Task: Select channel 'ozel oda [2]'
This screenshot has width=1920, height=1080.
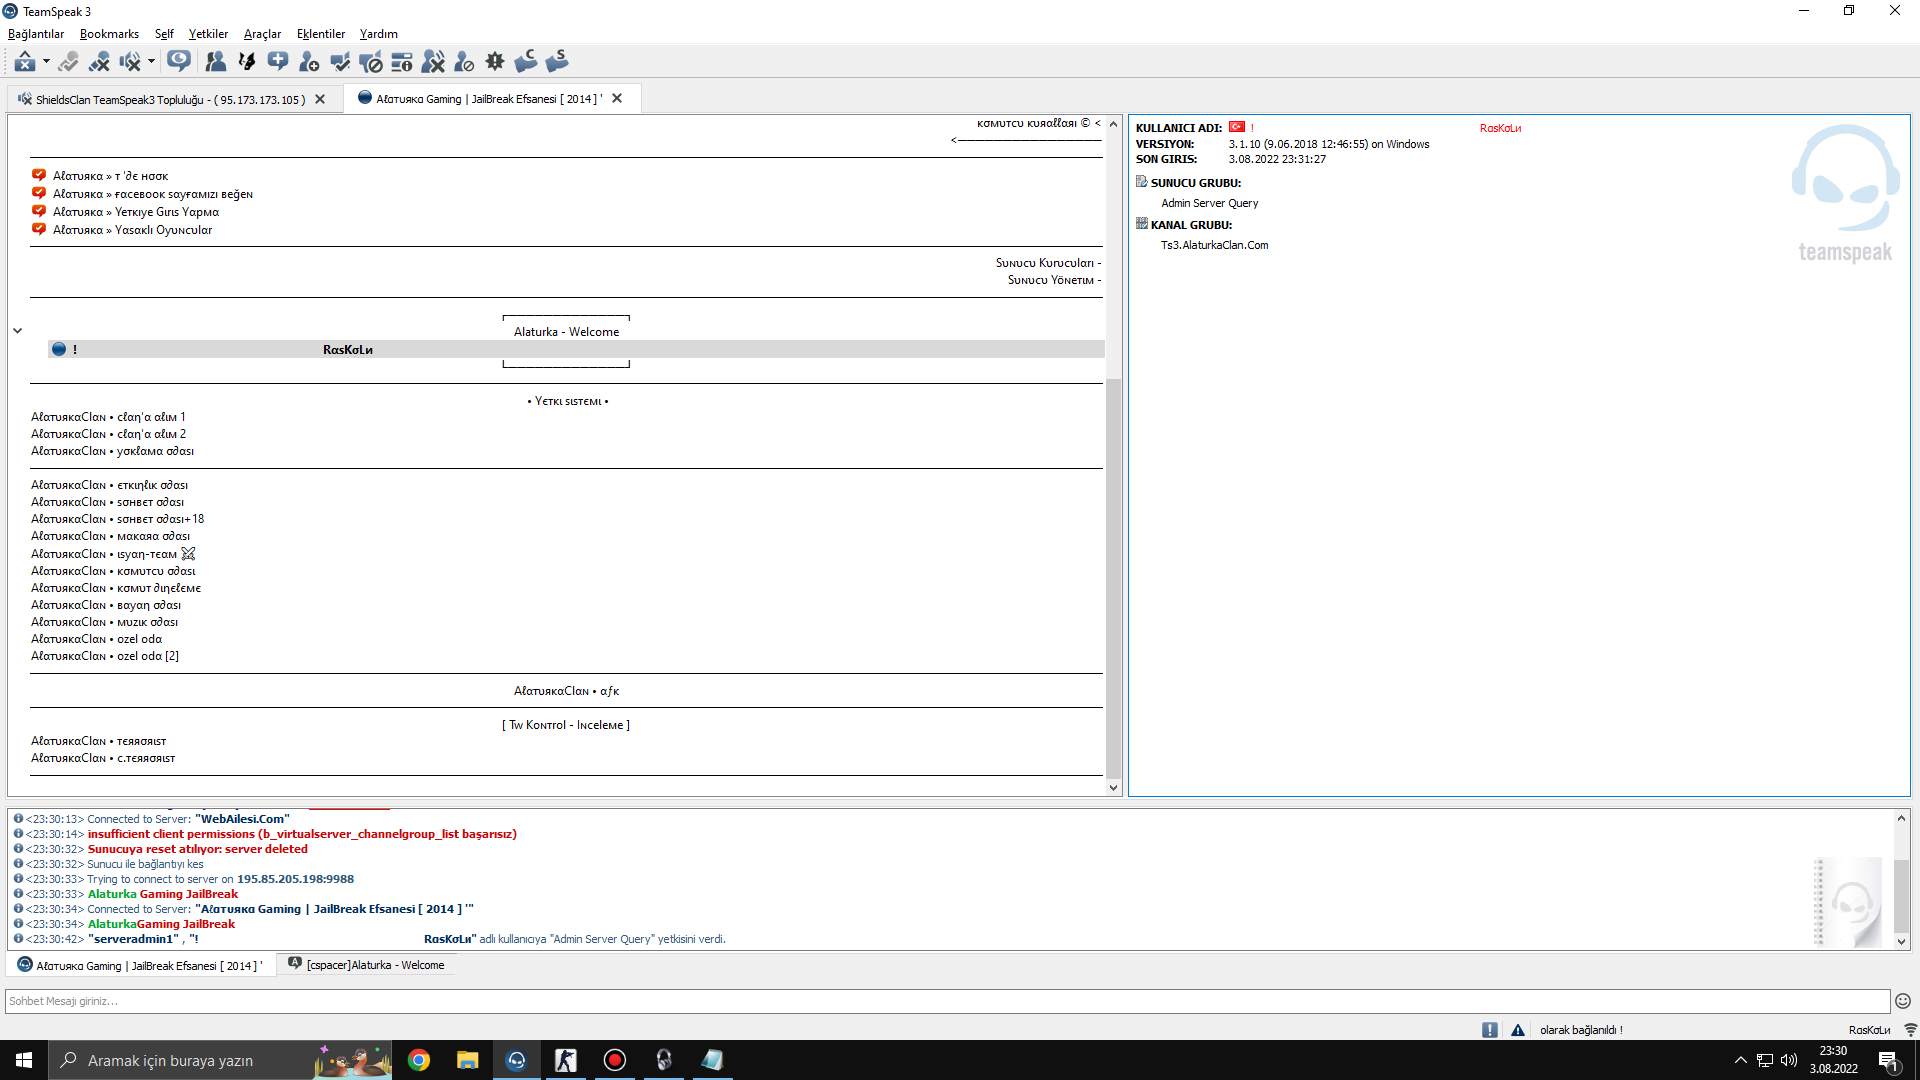Action: (105, 656)
